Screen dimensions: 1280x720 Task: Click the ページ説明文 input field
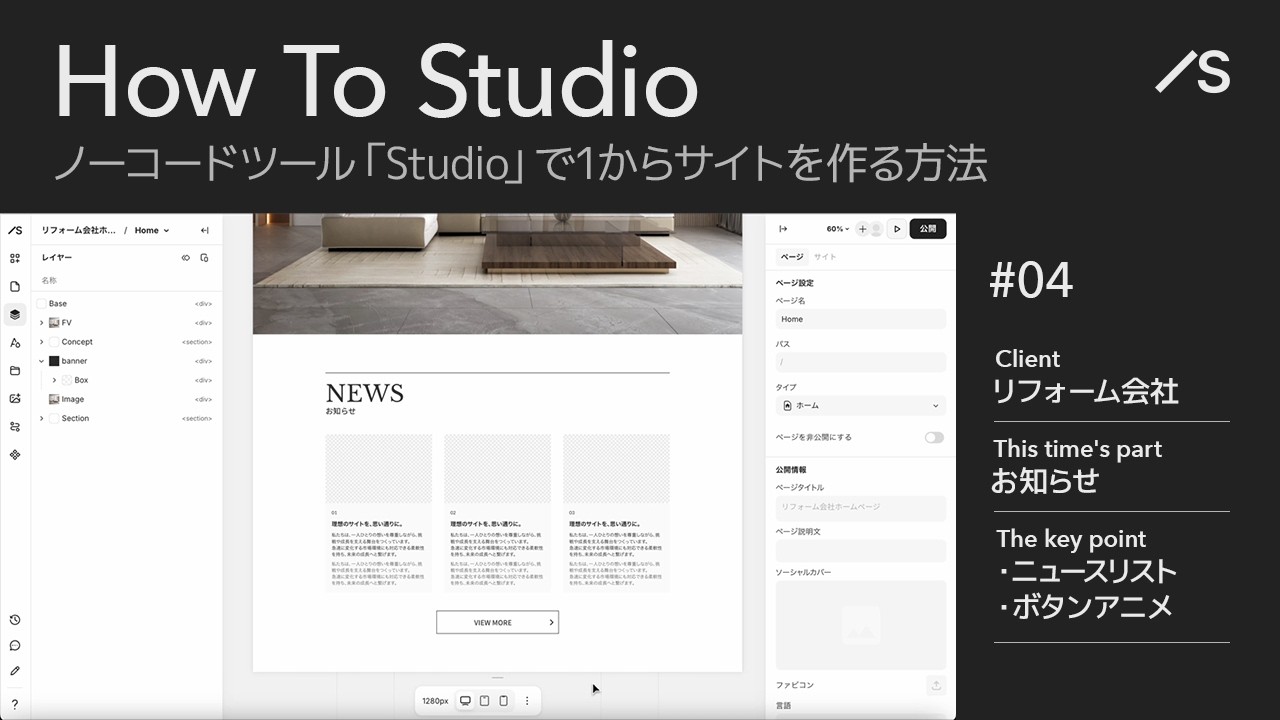point(861,551)
